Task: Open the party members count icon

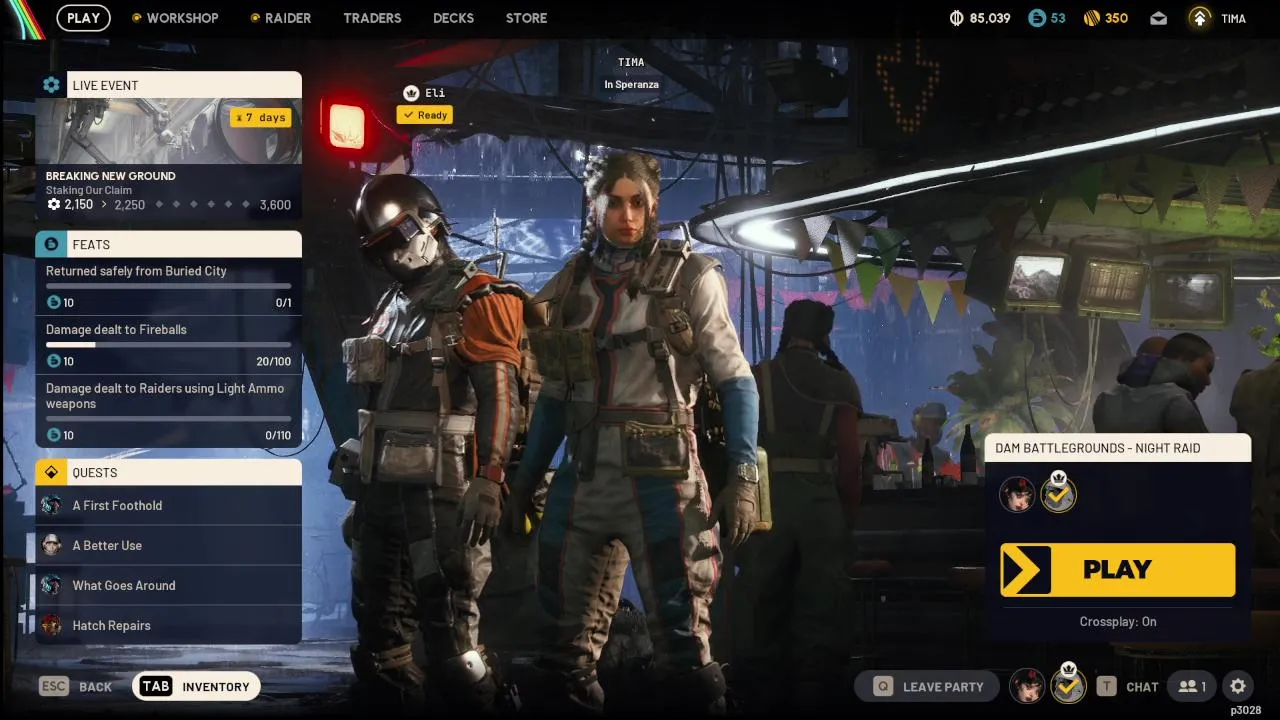Action: click(x=1191, y=686)
